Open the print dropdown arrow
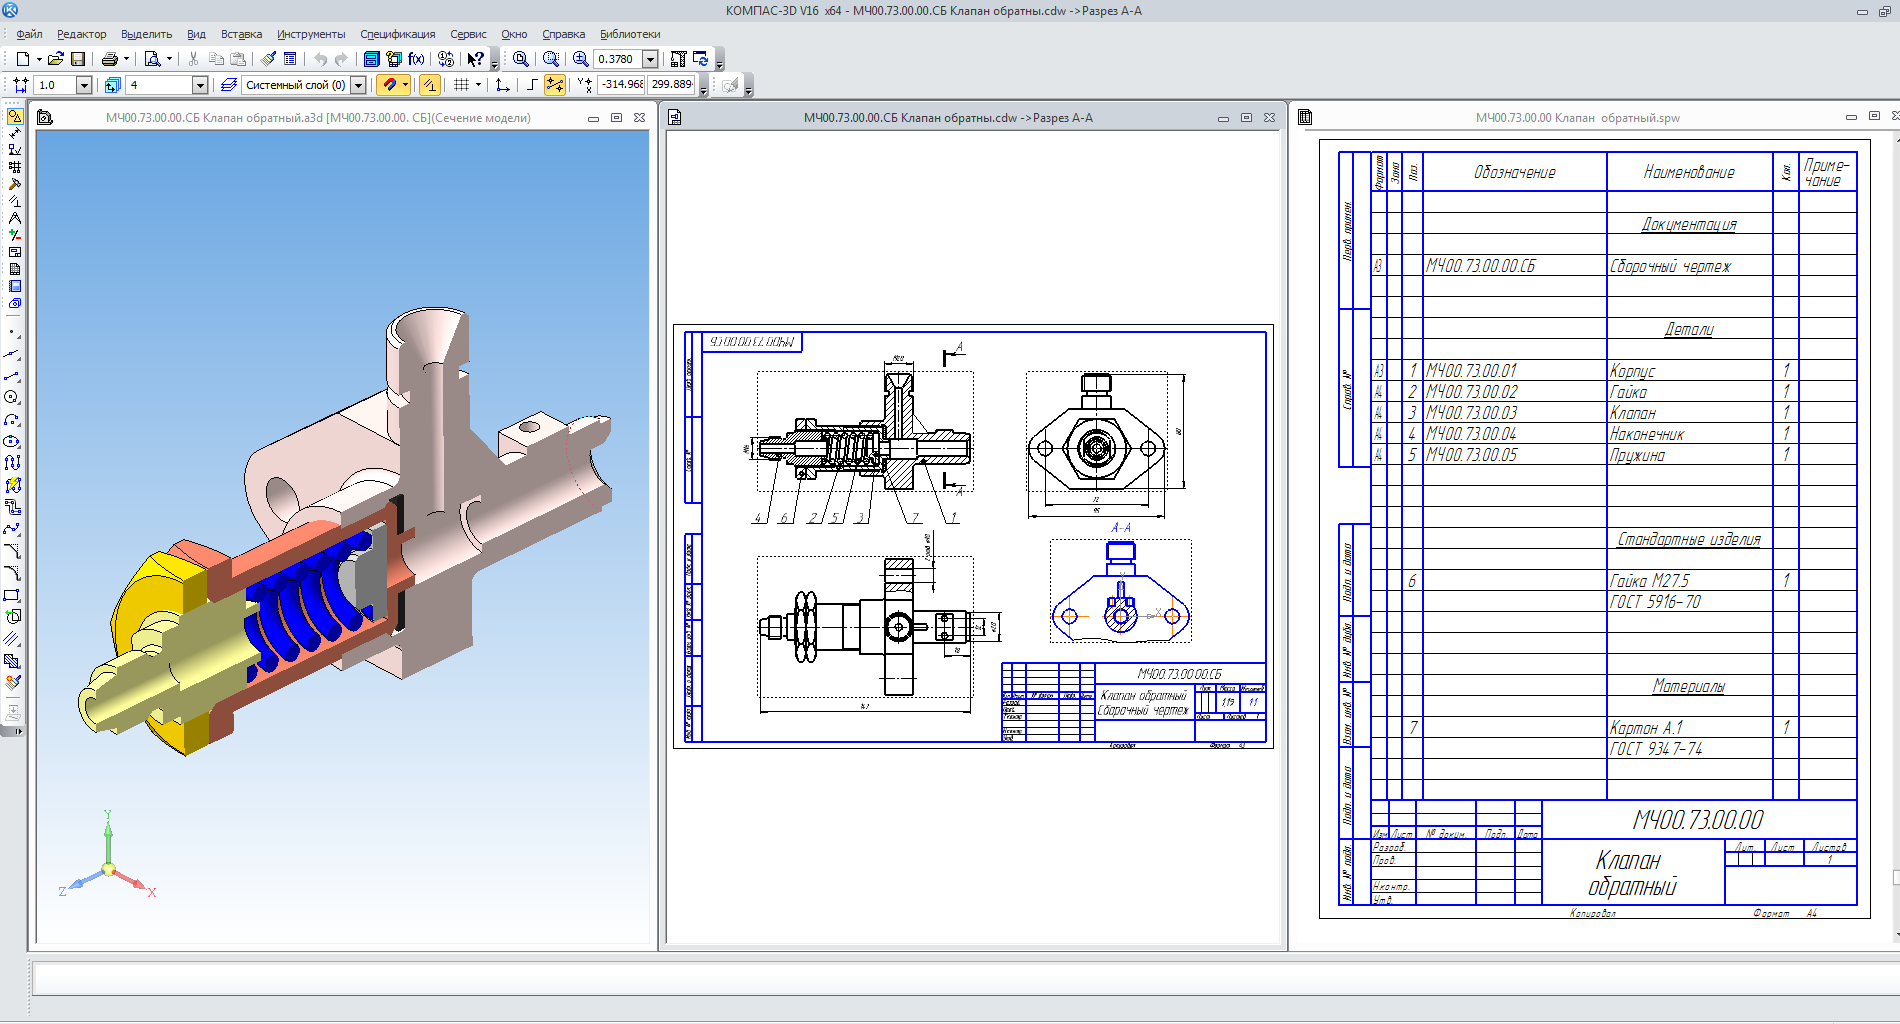Viewport: 1900px width, 1024px height. 127,59
